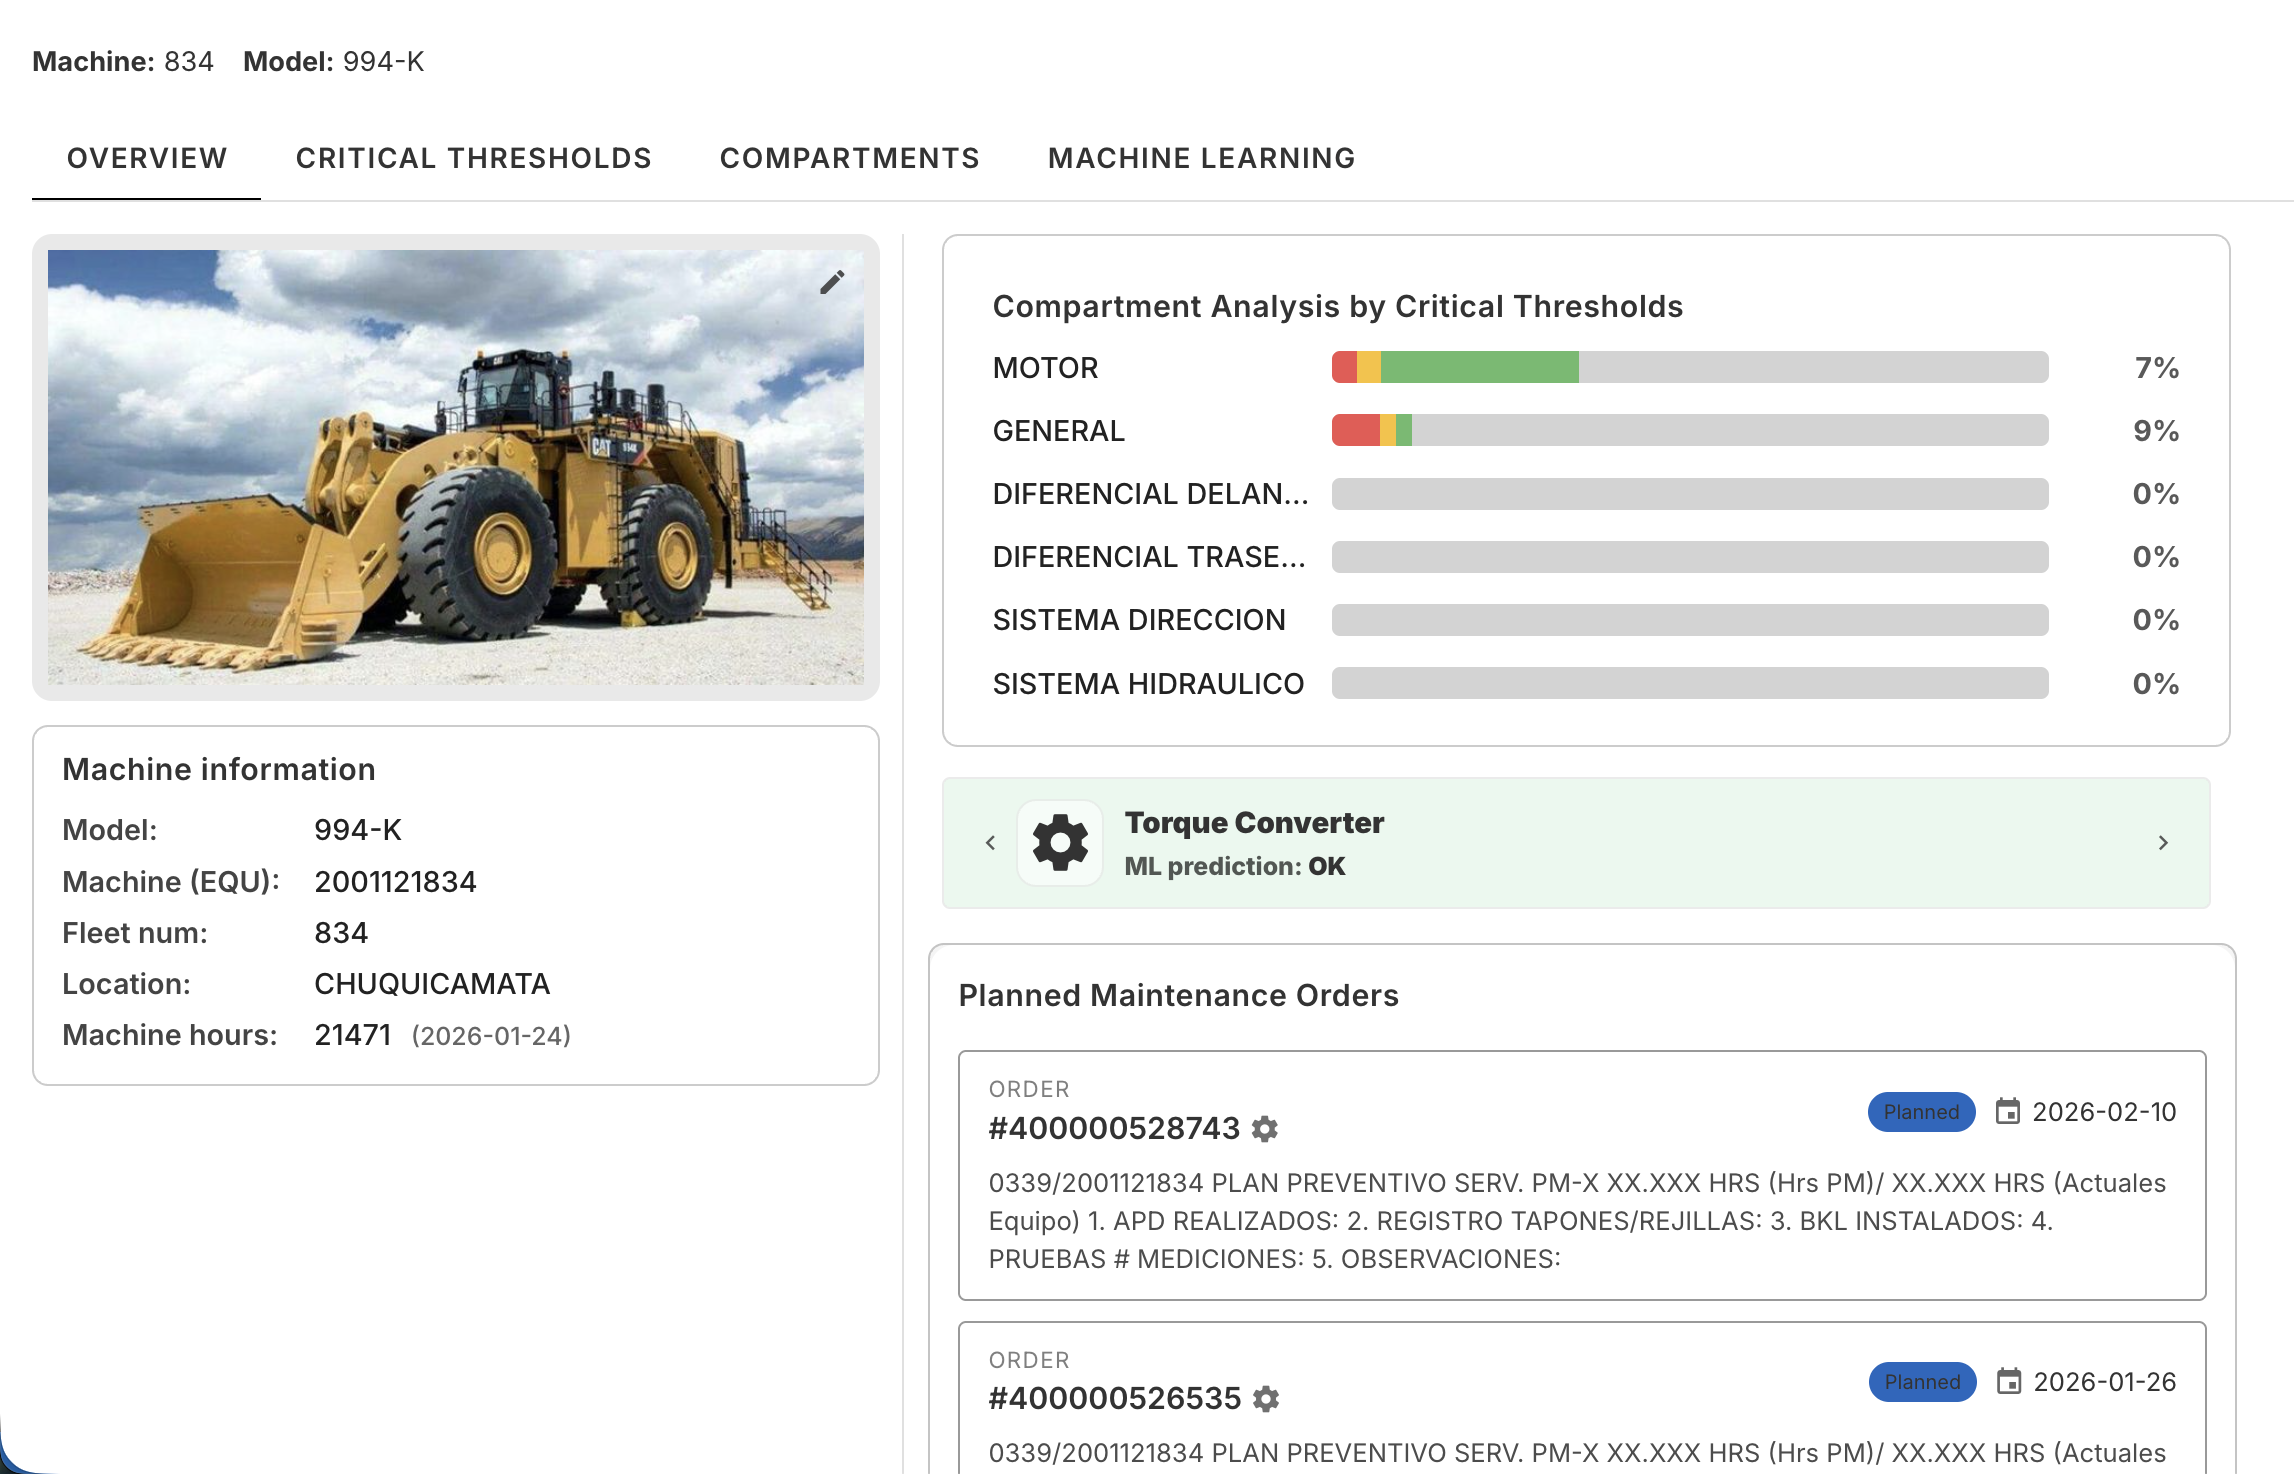Click the calendar icon next to 2026-02-10

point(2010,1111)
